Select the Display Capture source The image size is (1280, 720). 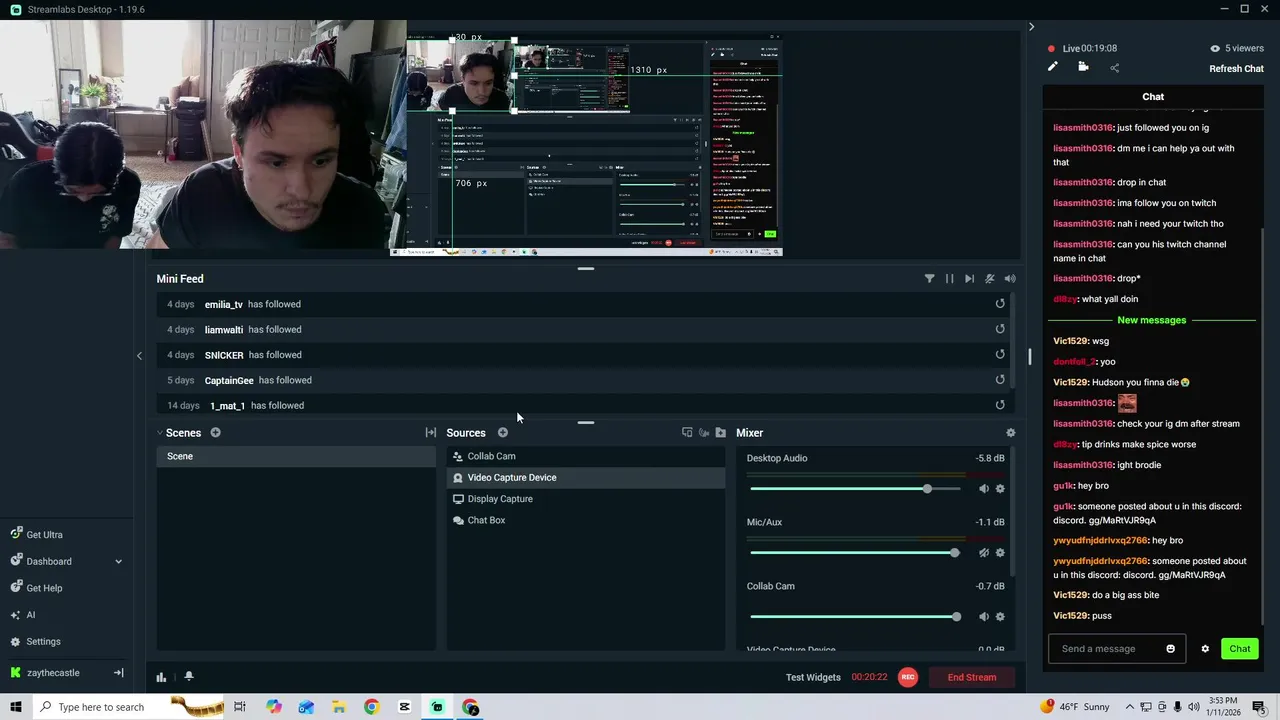coord(586,499)
